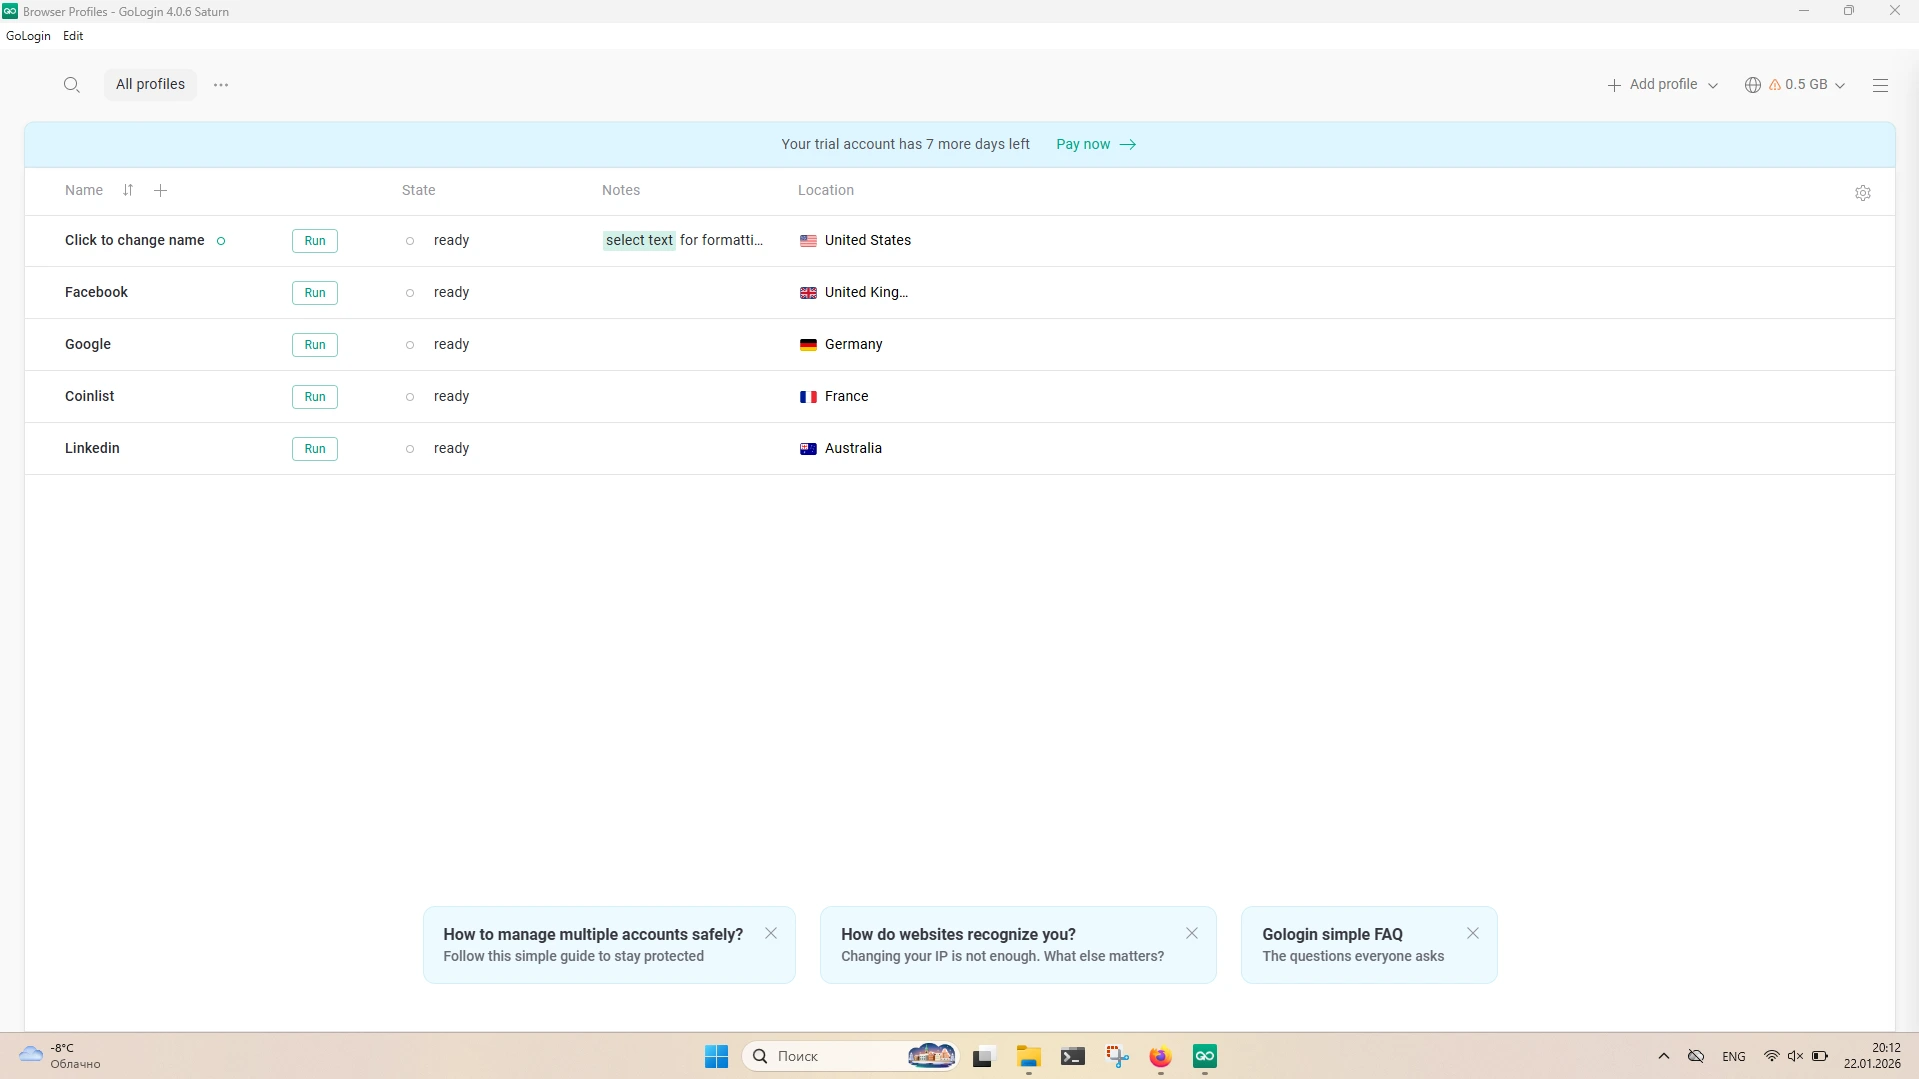Open the terminal from the taskbar
The image size is (1919, 1079).
coord(1073,1056)
